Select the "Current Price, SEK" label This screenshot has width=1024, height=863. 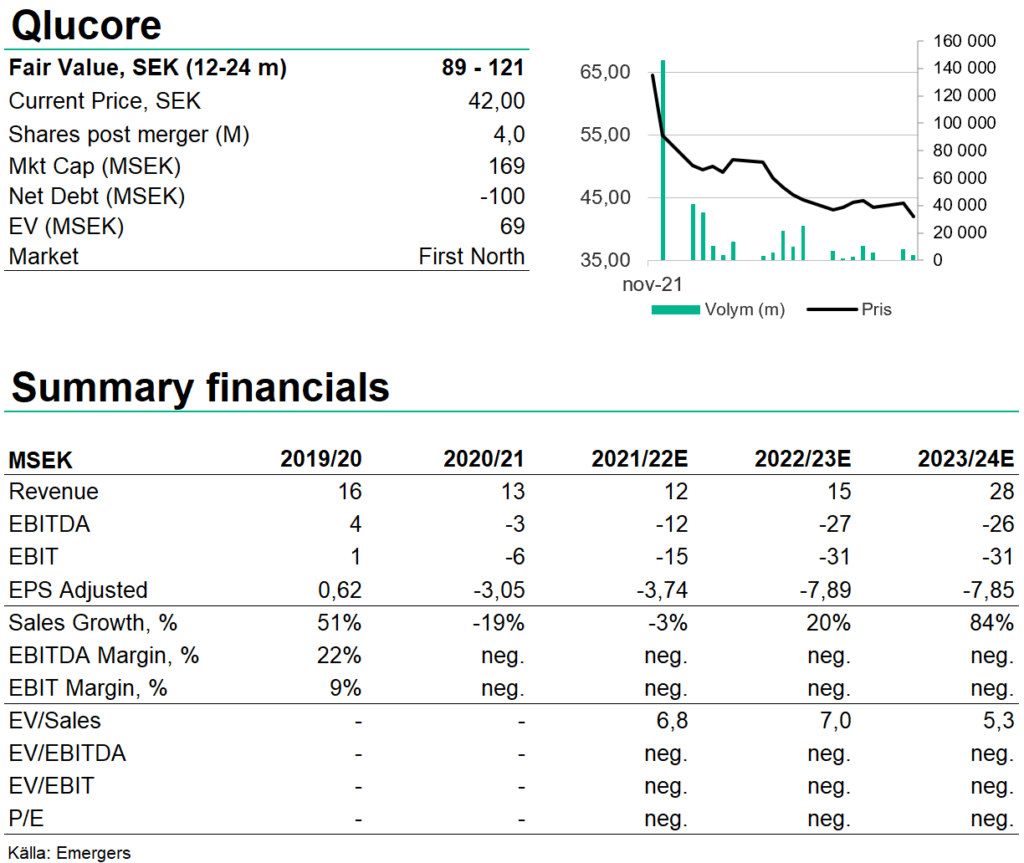point(104,101)
